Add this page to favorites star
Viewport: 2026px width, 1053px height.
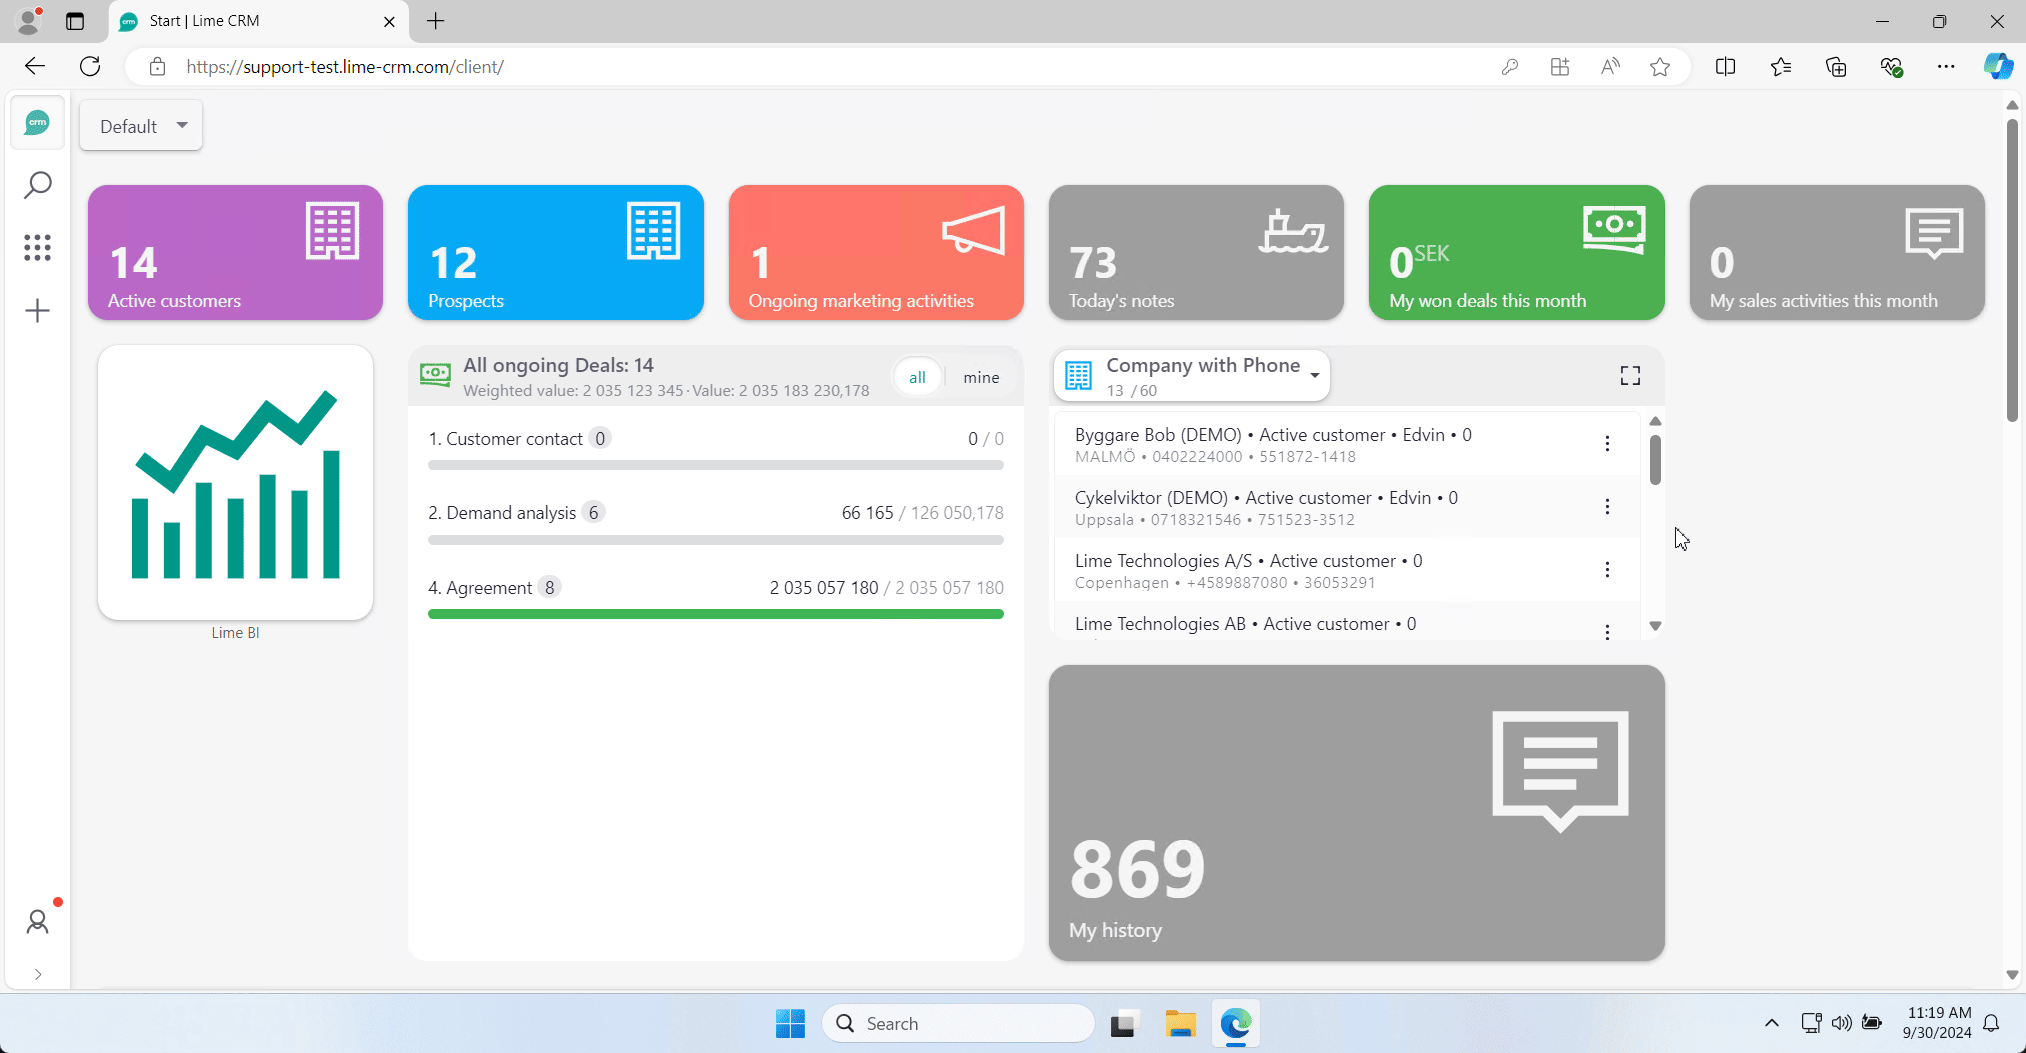coord(1660,67)
